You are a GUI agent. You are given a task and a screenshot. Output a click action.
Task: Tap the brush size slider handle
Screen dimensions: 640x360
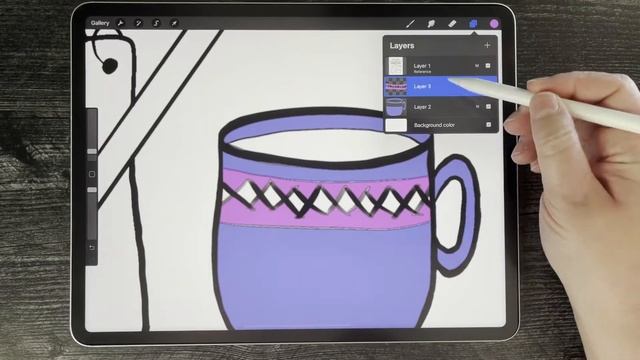pos(92,151)
